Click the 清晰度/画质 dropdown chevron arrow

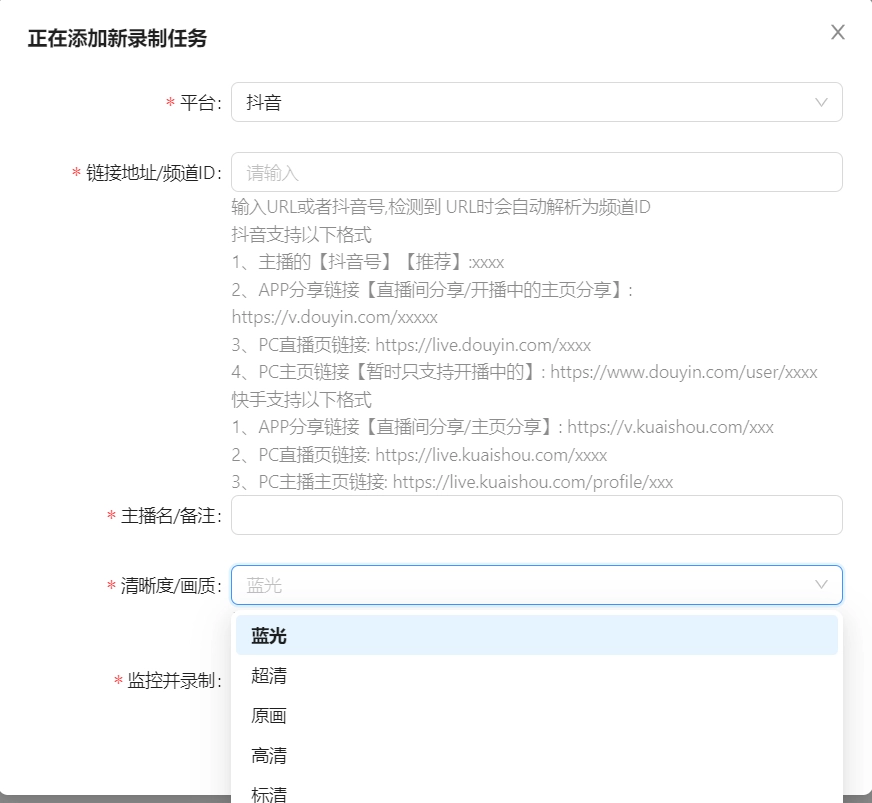tap(821, 584)
